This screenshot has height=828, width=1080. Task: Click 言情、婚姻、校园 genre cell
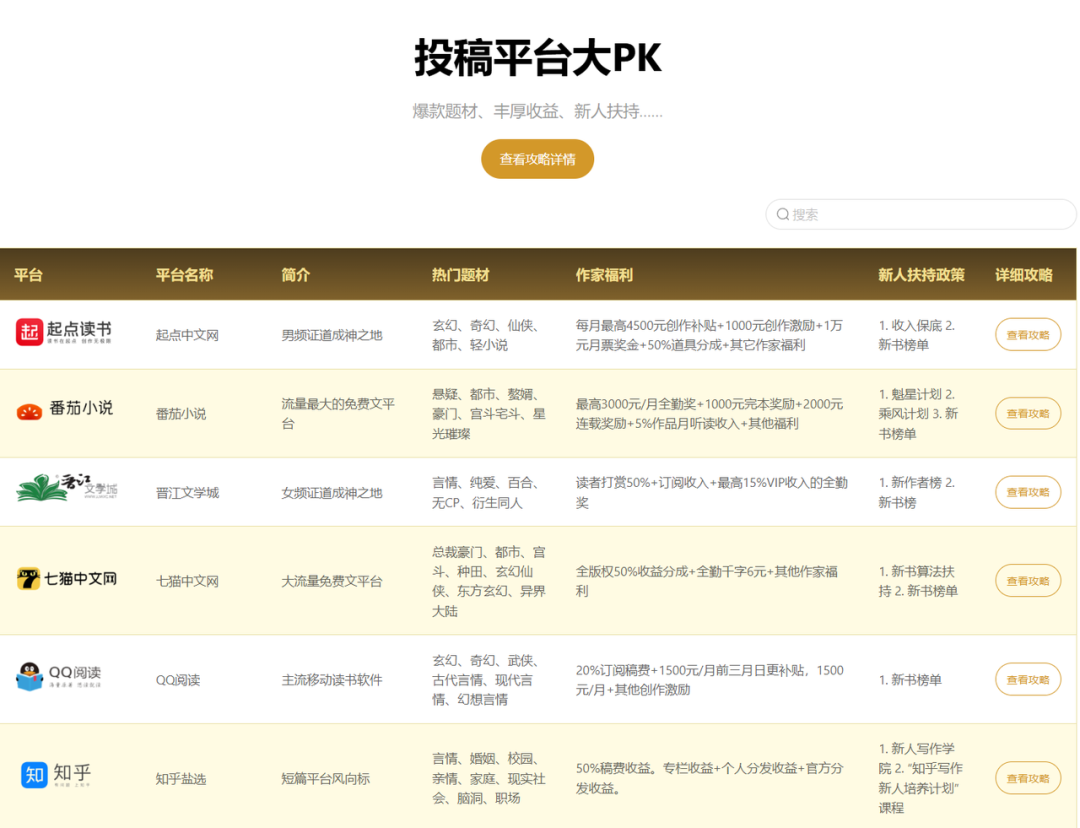click(x=489, y=778)
